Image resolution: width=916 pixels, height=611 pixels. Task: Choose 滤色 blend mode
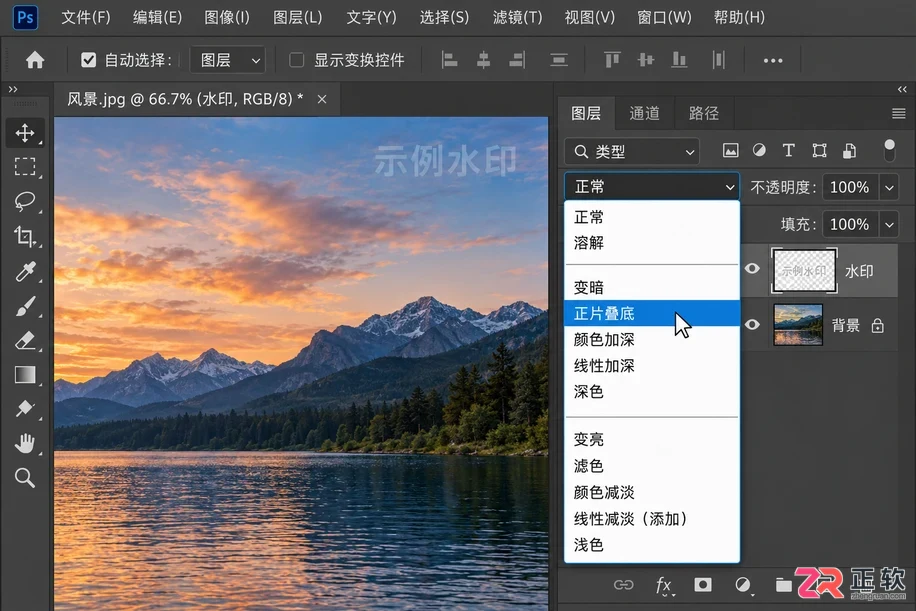(x=652, y=466)
